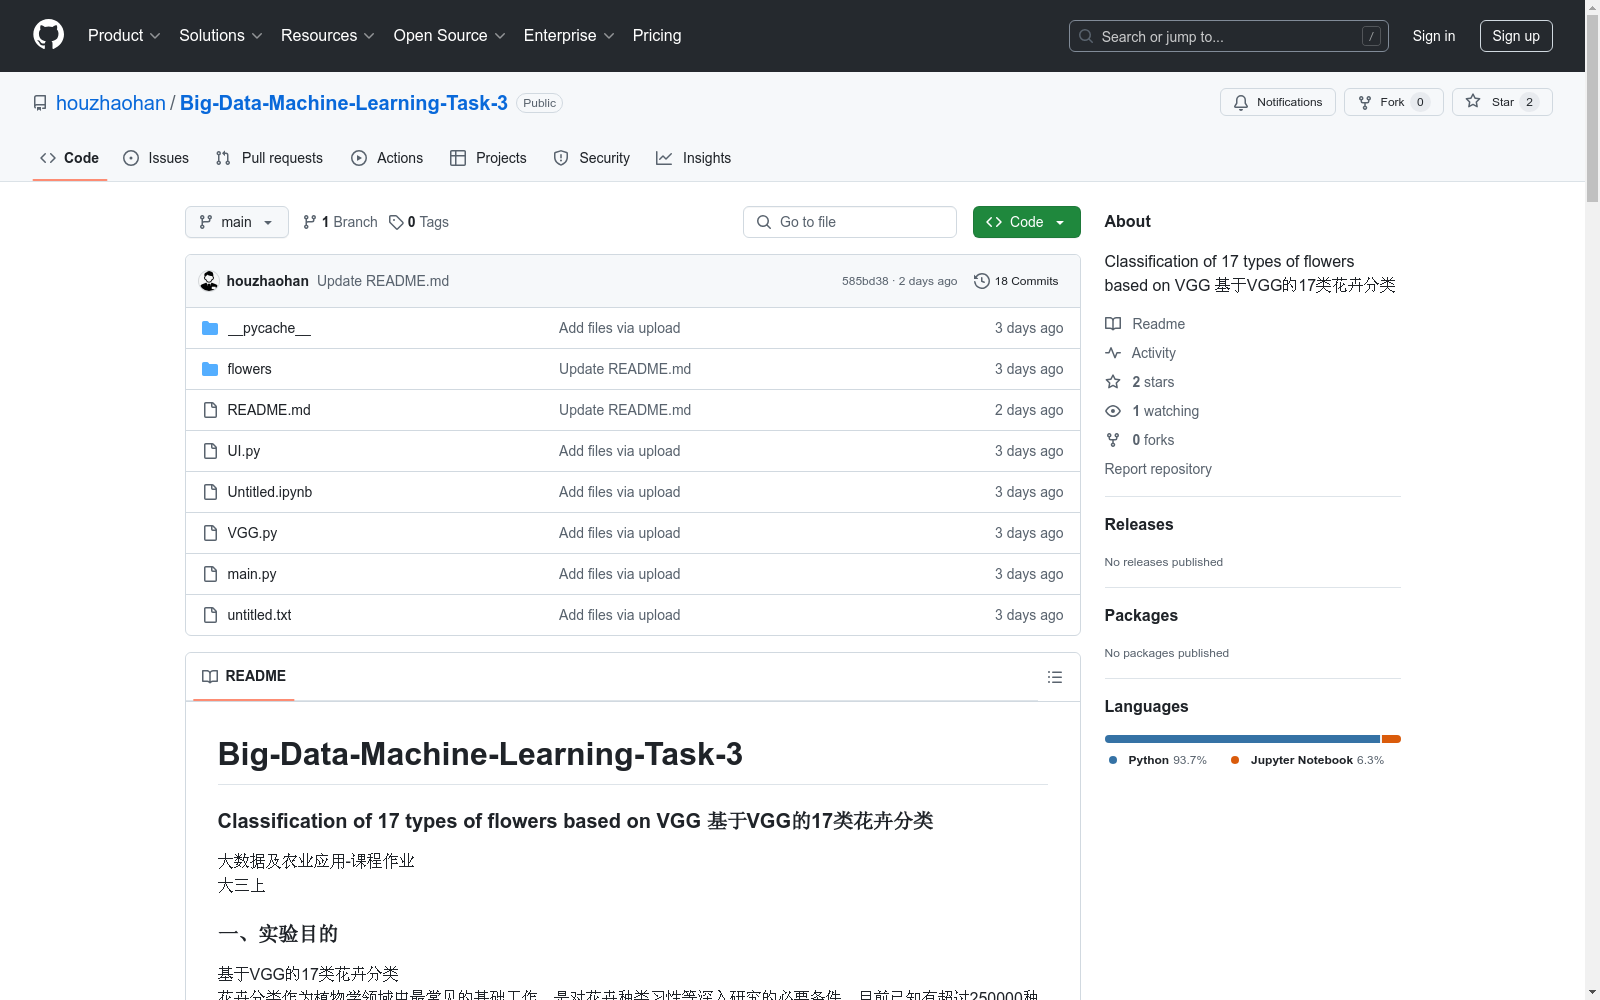Click the blue Python segment of language bar
Viewport: 1600px width, 1000px height.
coord(1242,739)
